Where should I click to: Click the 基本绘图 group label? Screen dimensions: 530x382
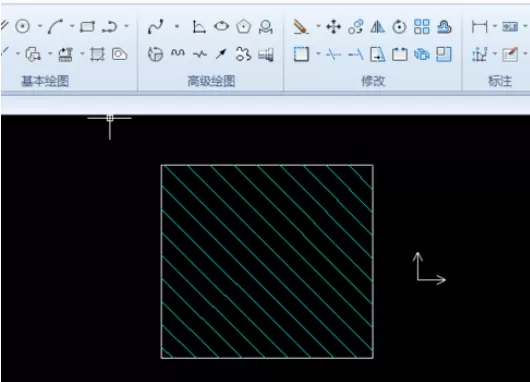point(45,81)
